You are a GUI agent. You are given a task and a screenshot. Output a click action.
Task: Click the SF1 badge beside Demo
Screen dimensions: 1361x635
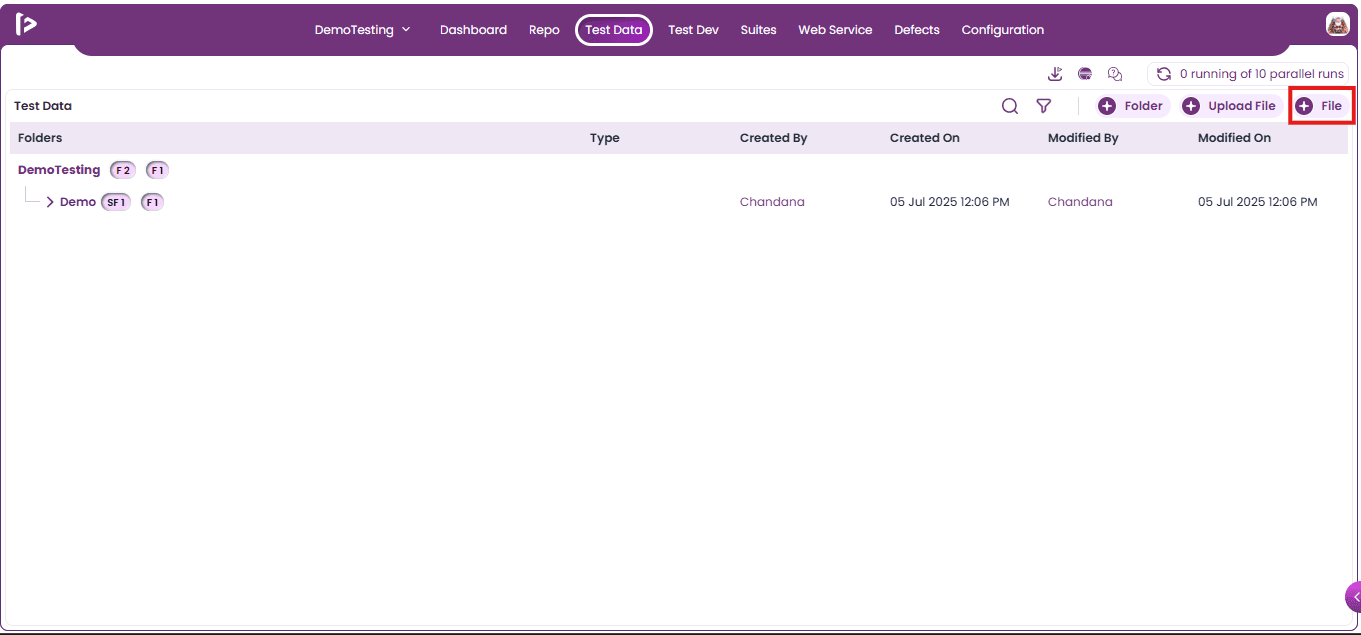tap(116, 202)
